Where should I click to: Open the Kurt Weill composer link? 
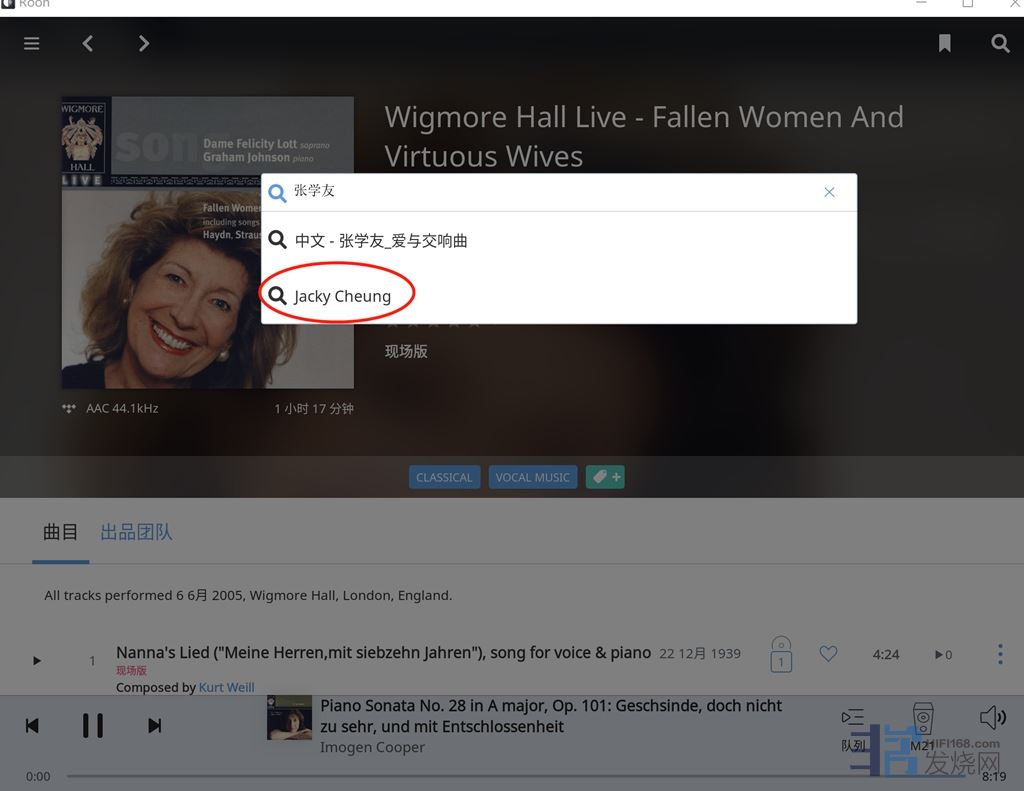pyautogui.click(x=226, y=688)
